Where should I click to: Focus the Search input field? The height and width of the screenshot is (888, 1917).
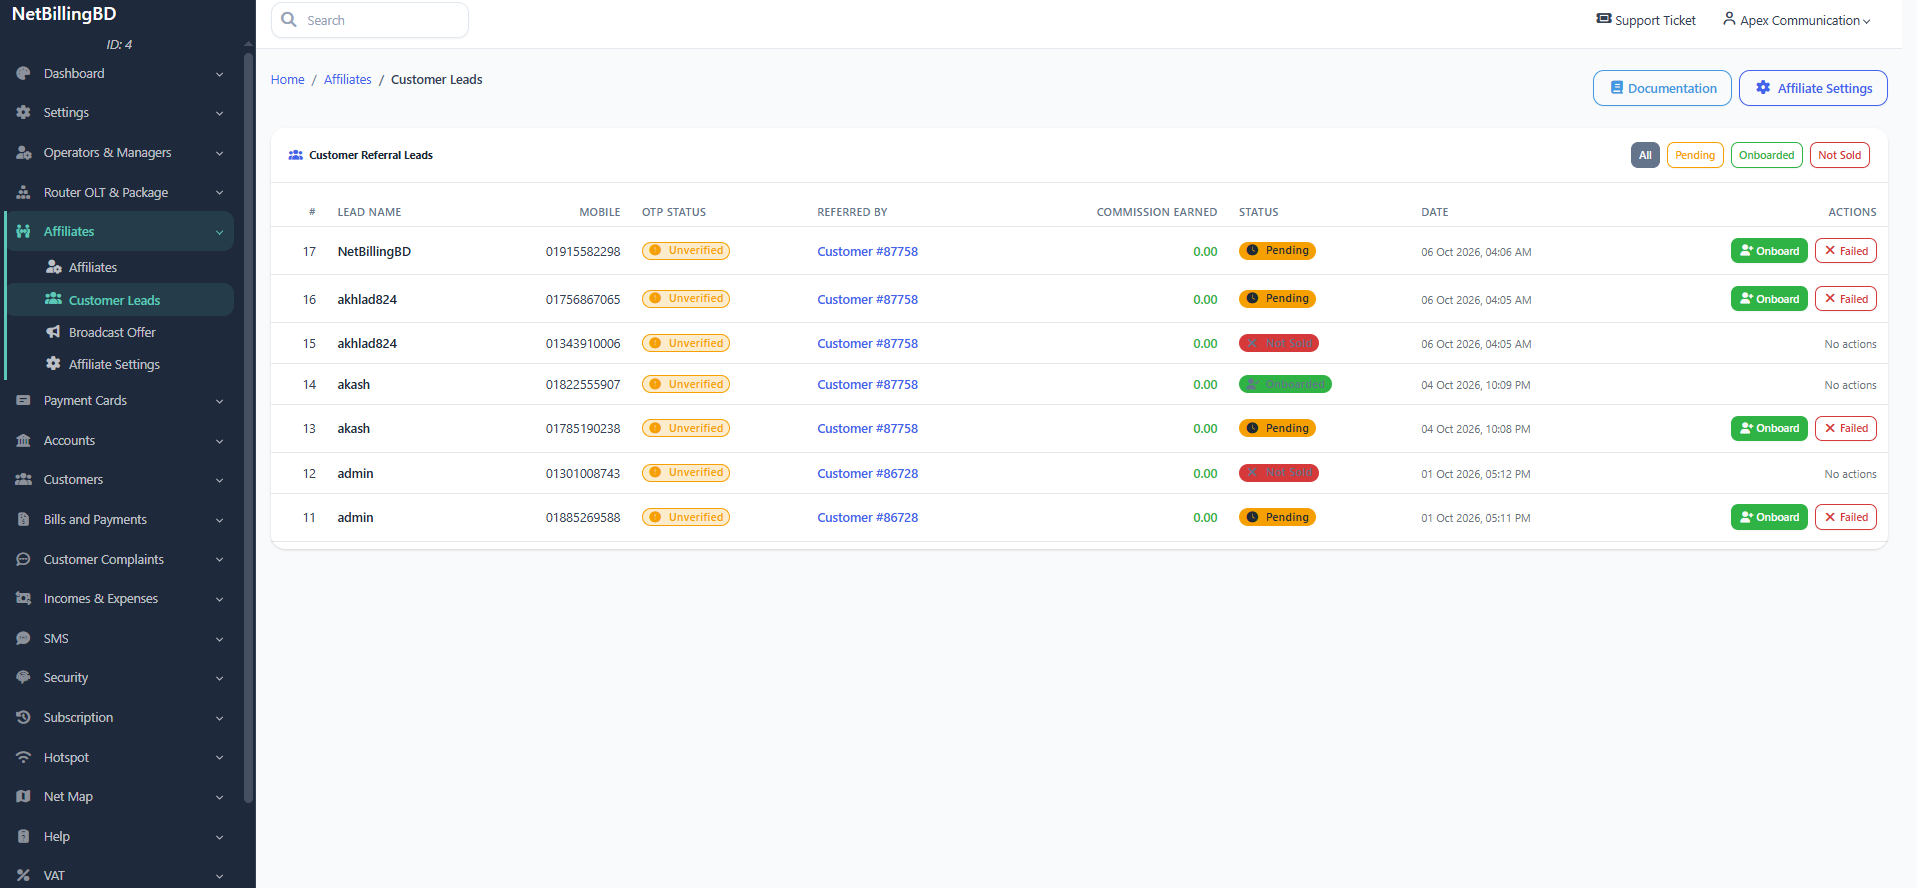[x=370, y=20]
